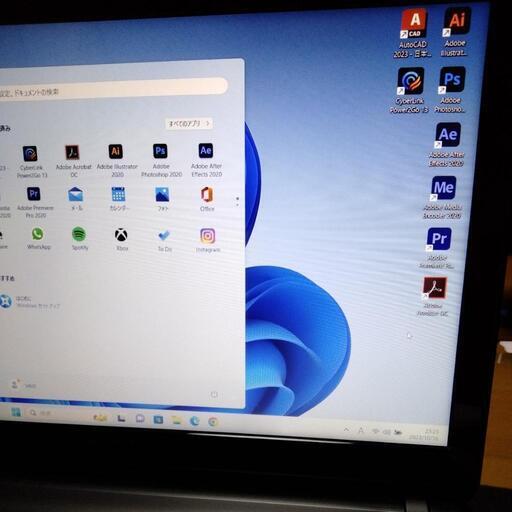
Task: Open the Adobe Illustrator desktop shortcut
Action: click(455, 32)
